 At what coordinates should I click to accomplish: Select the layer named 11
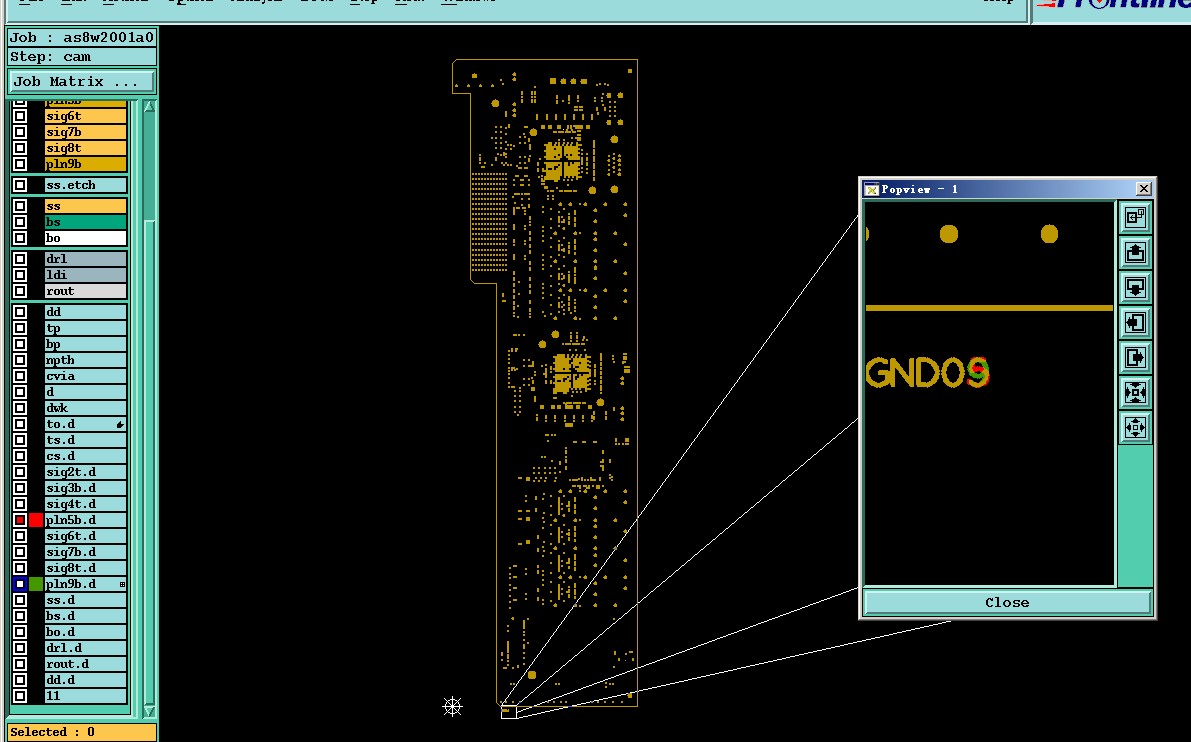tap(85, 696)
